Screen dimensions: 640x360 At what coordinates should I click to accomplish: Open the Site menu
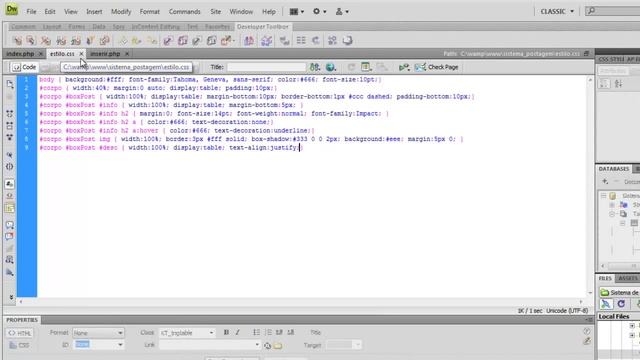tap(216, 11)
